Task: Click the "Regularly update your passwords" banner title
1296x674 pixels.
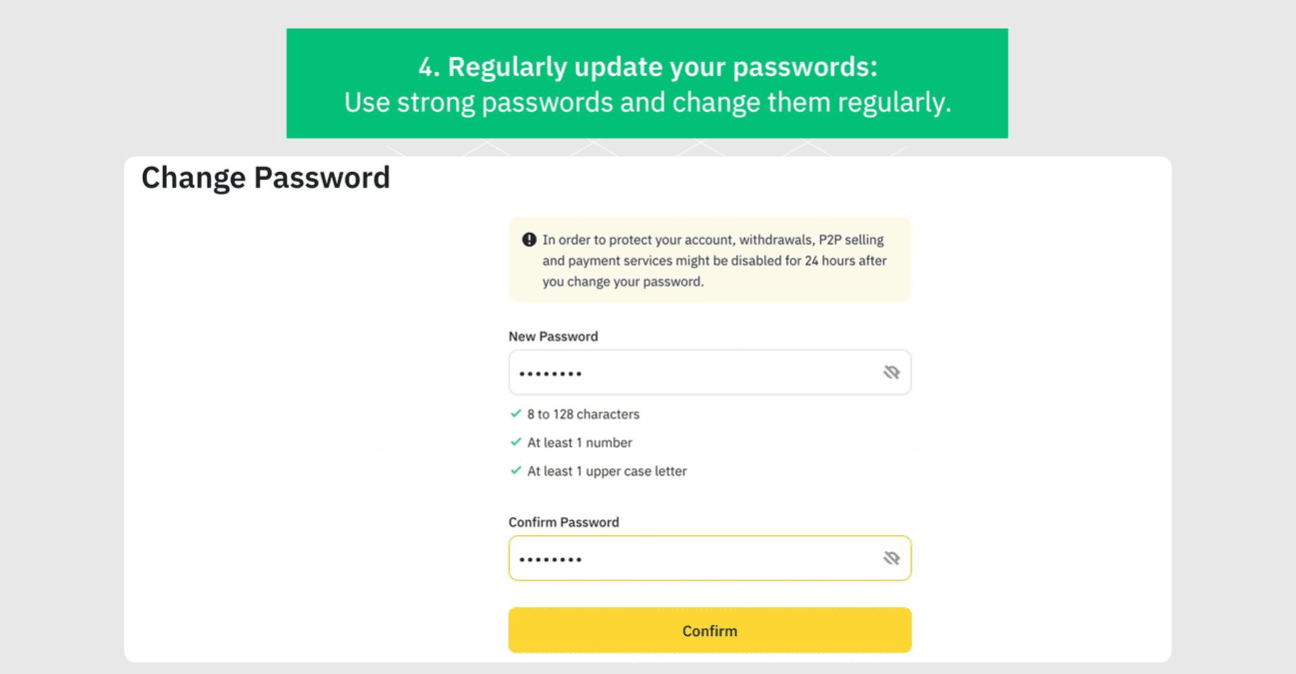Action: tap(647, 67)
